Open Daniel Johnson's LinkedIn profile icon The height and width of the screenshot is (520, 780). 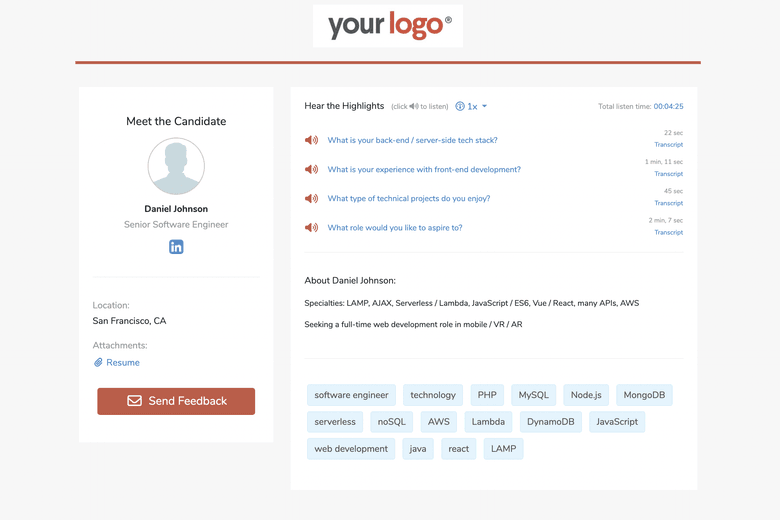pos(176,247)
